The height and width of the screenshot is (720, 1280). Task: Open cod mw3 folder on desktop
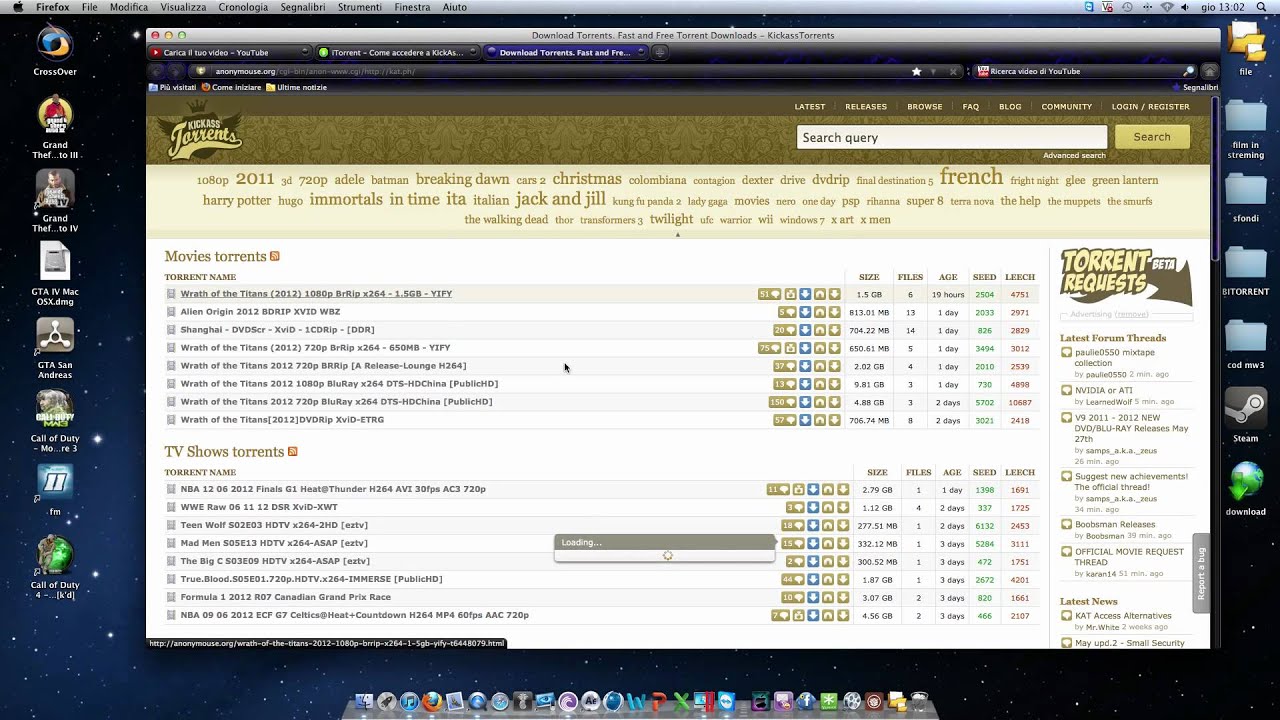[1246, 336]
